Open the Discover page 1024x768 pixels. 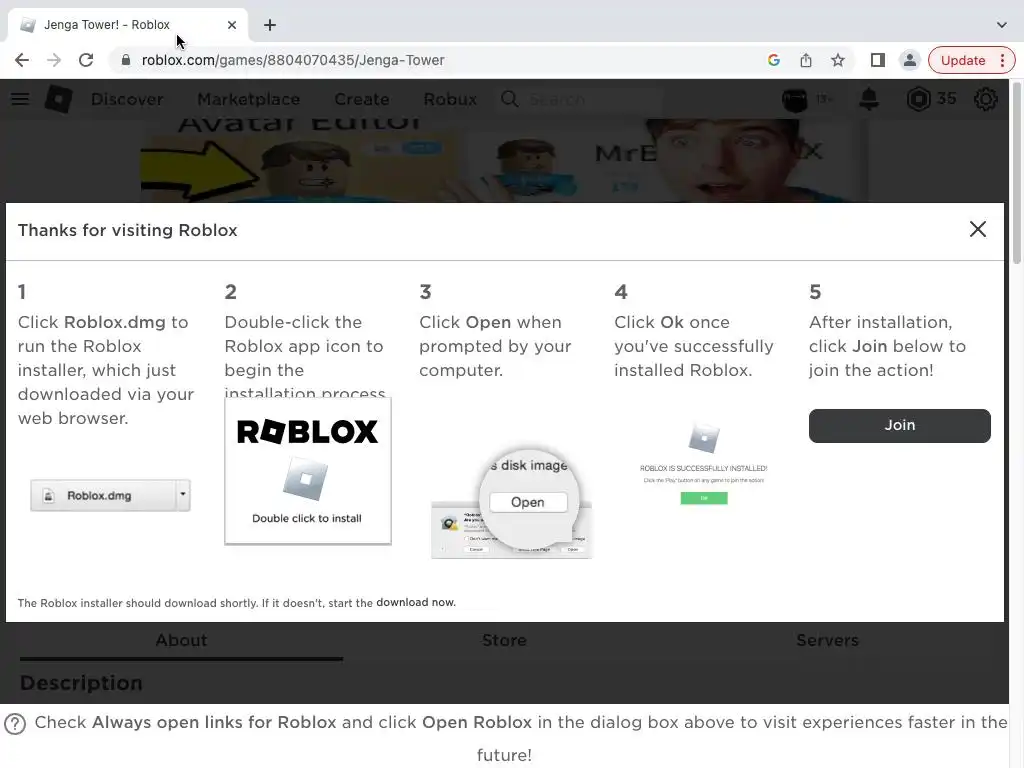(x=127, y=99)
